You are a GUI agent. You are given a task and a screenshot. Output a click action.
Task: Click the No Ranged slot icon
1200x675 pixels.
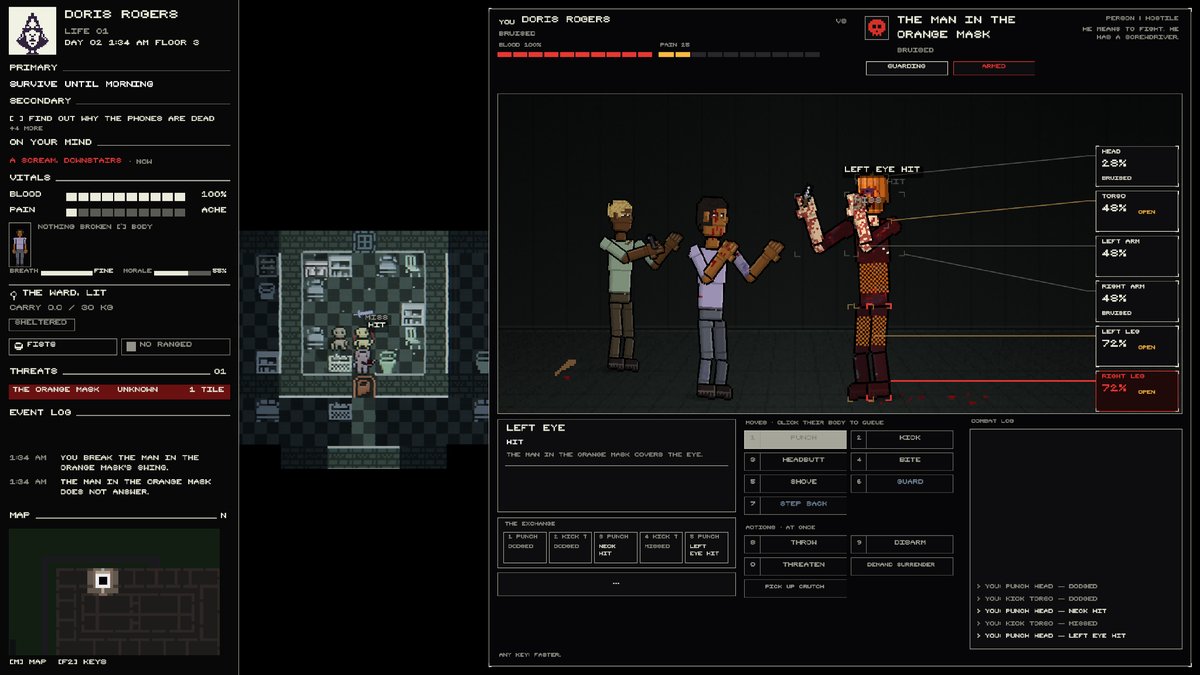click(x=130, y=347)
